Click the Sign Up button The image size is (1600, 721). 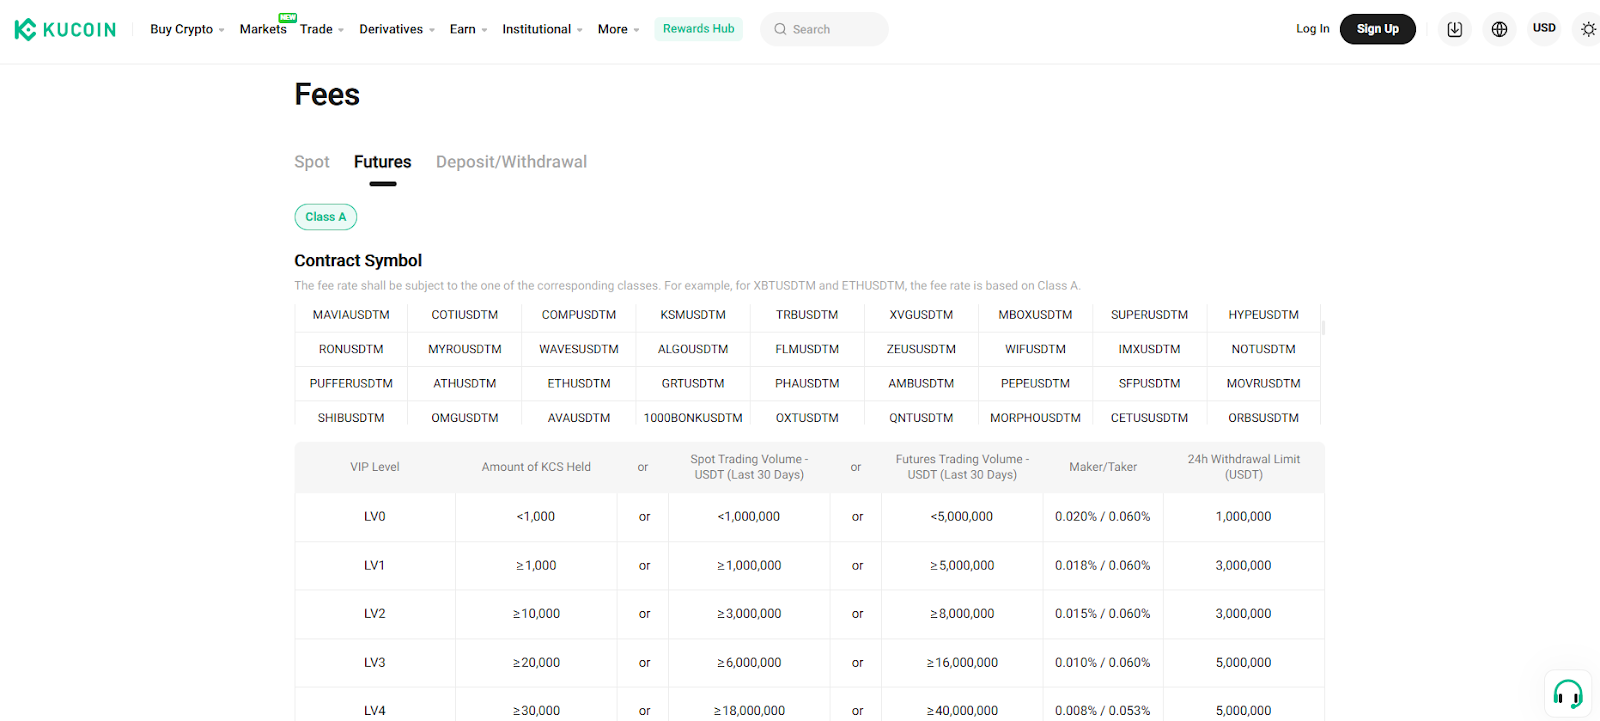(1377, 29)
